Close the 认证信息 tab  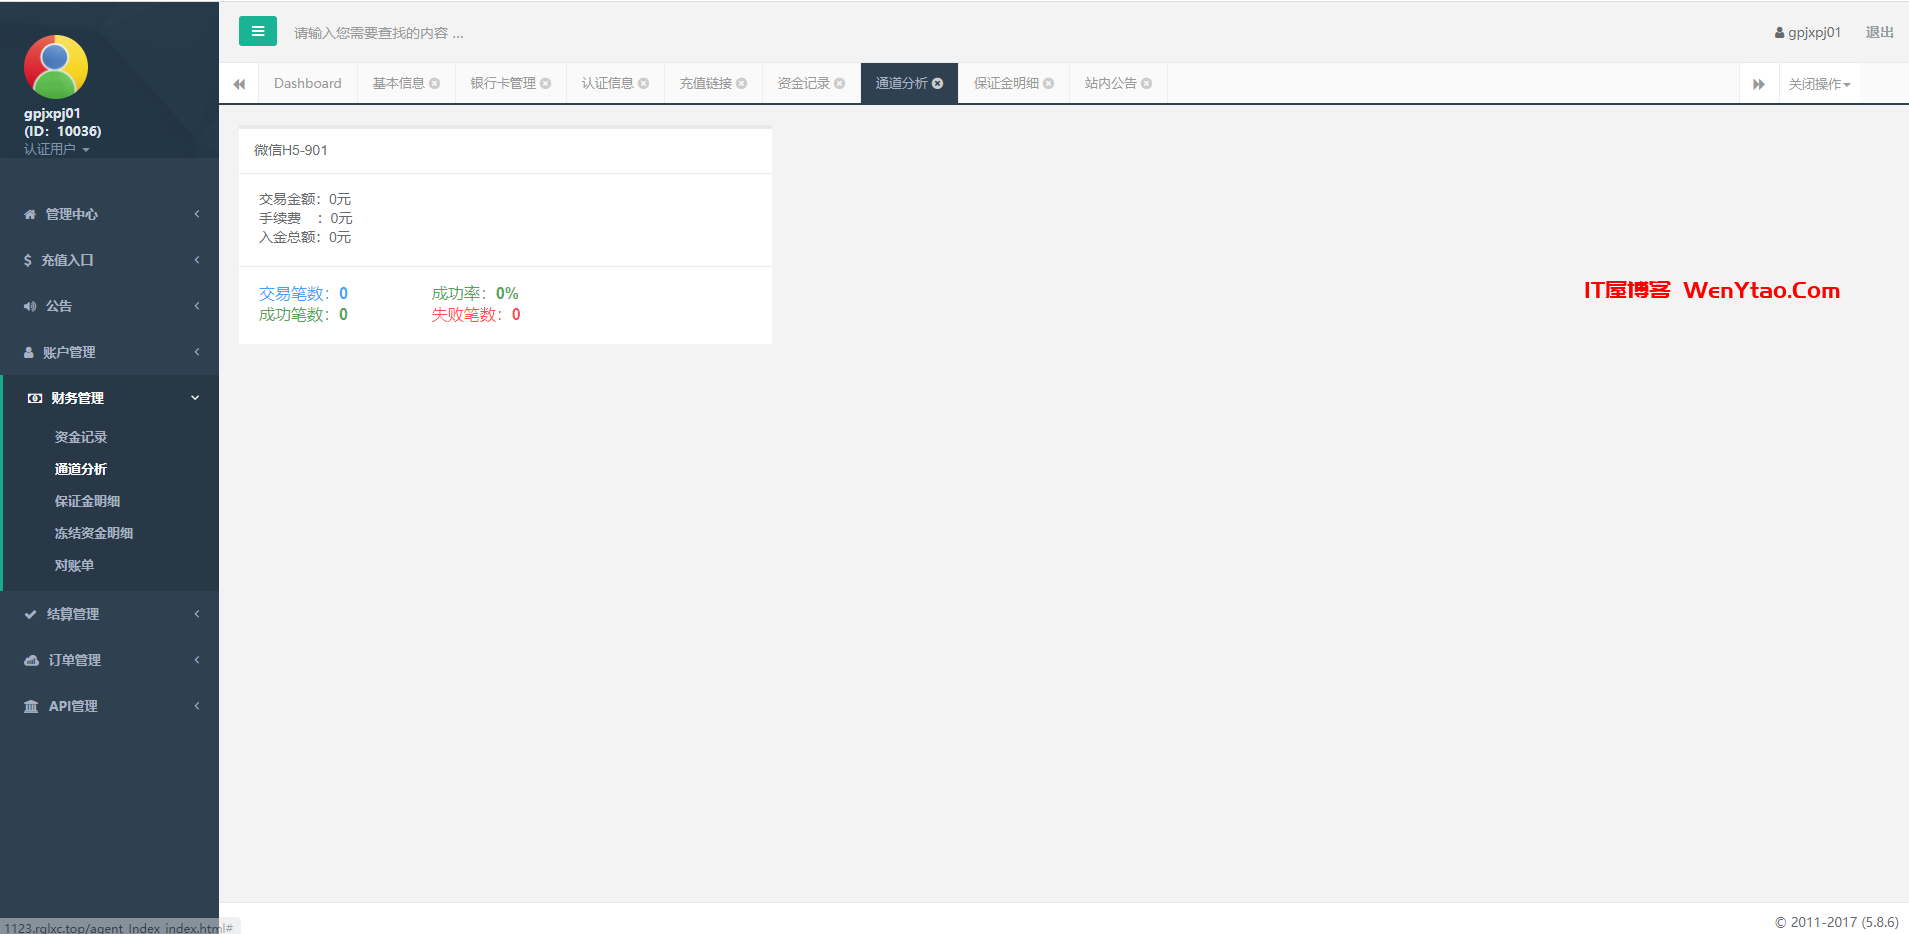[x=644, y=83]
